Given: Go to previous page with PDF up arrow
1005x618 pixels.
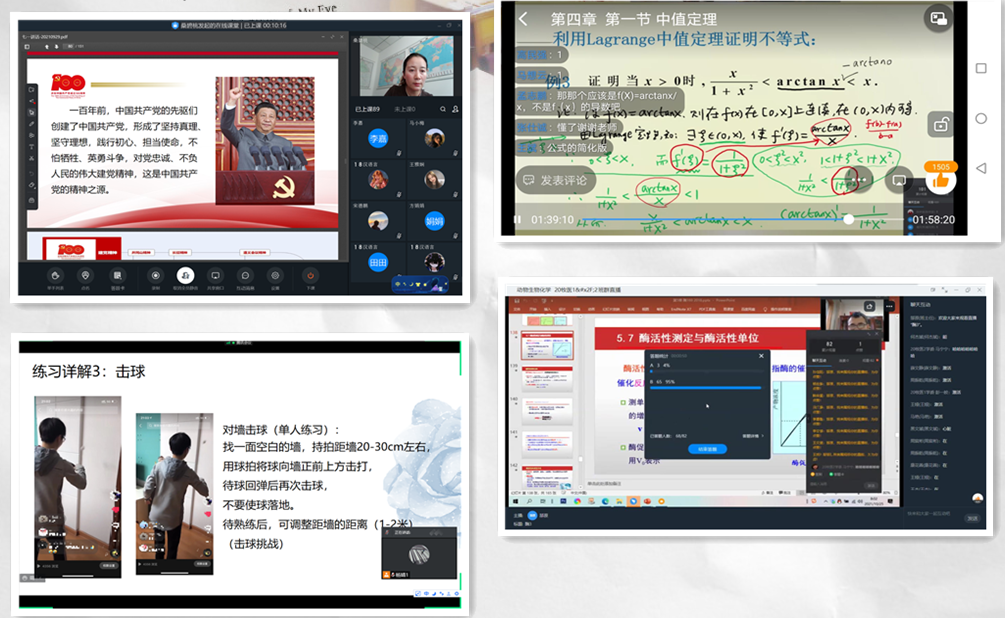Looking at the screenshot, I should pos(47,47).
